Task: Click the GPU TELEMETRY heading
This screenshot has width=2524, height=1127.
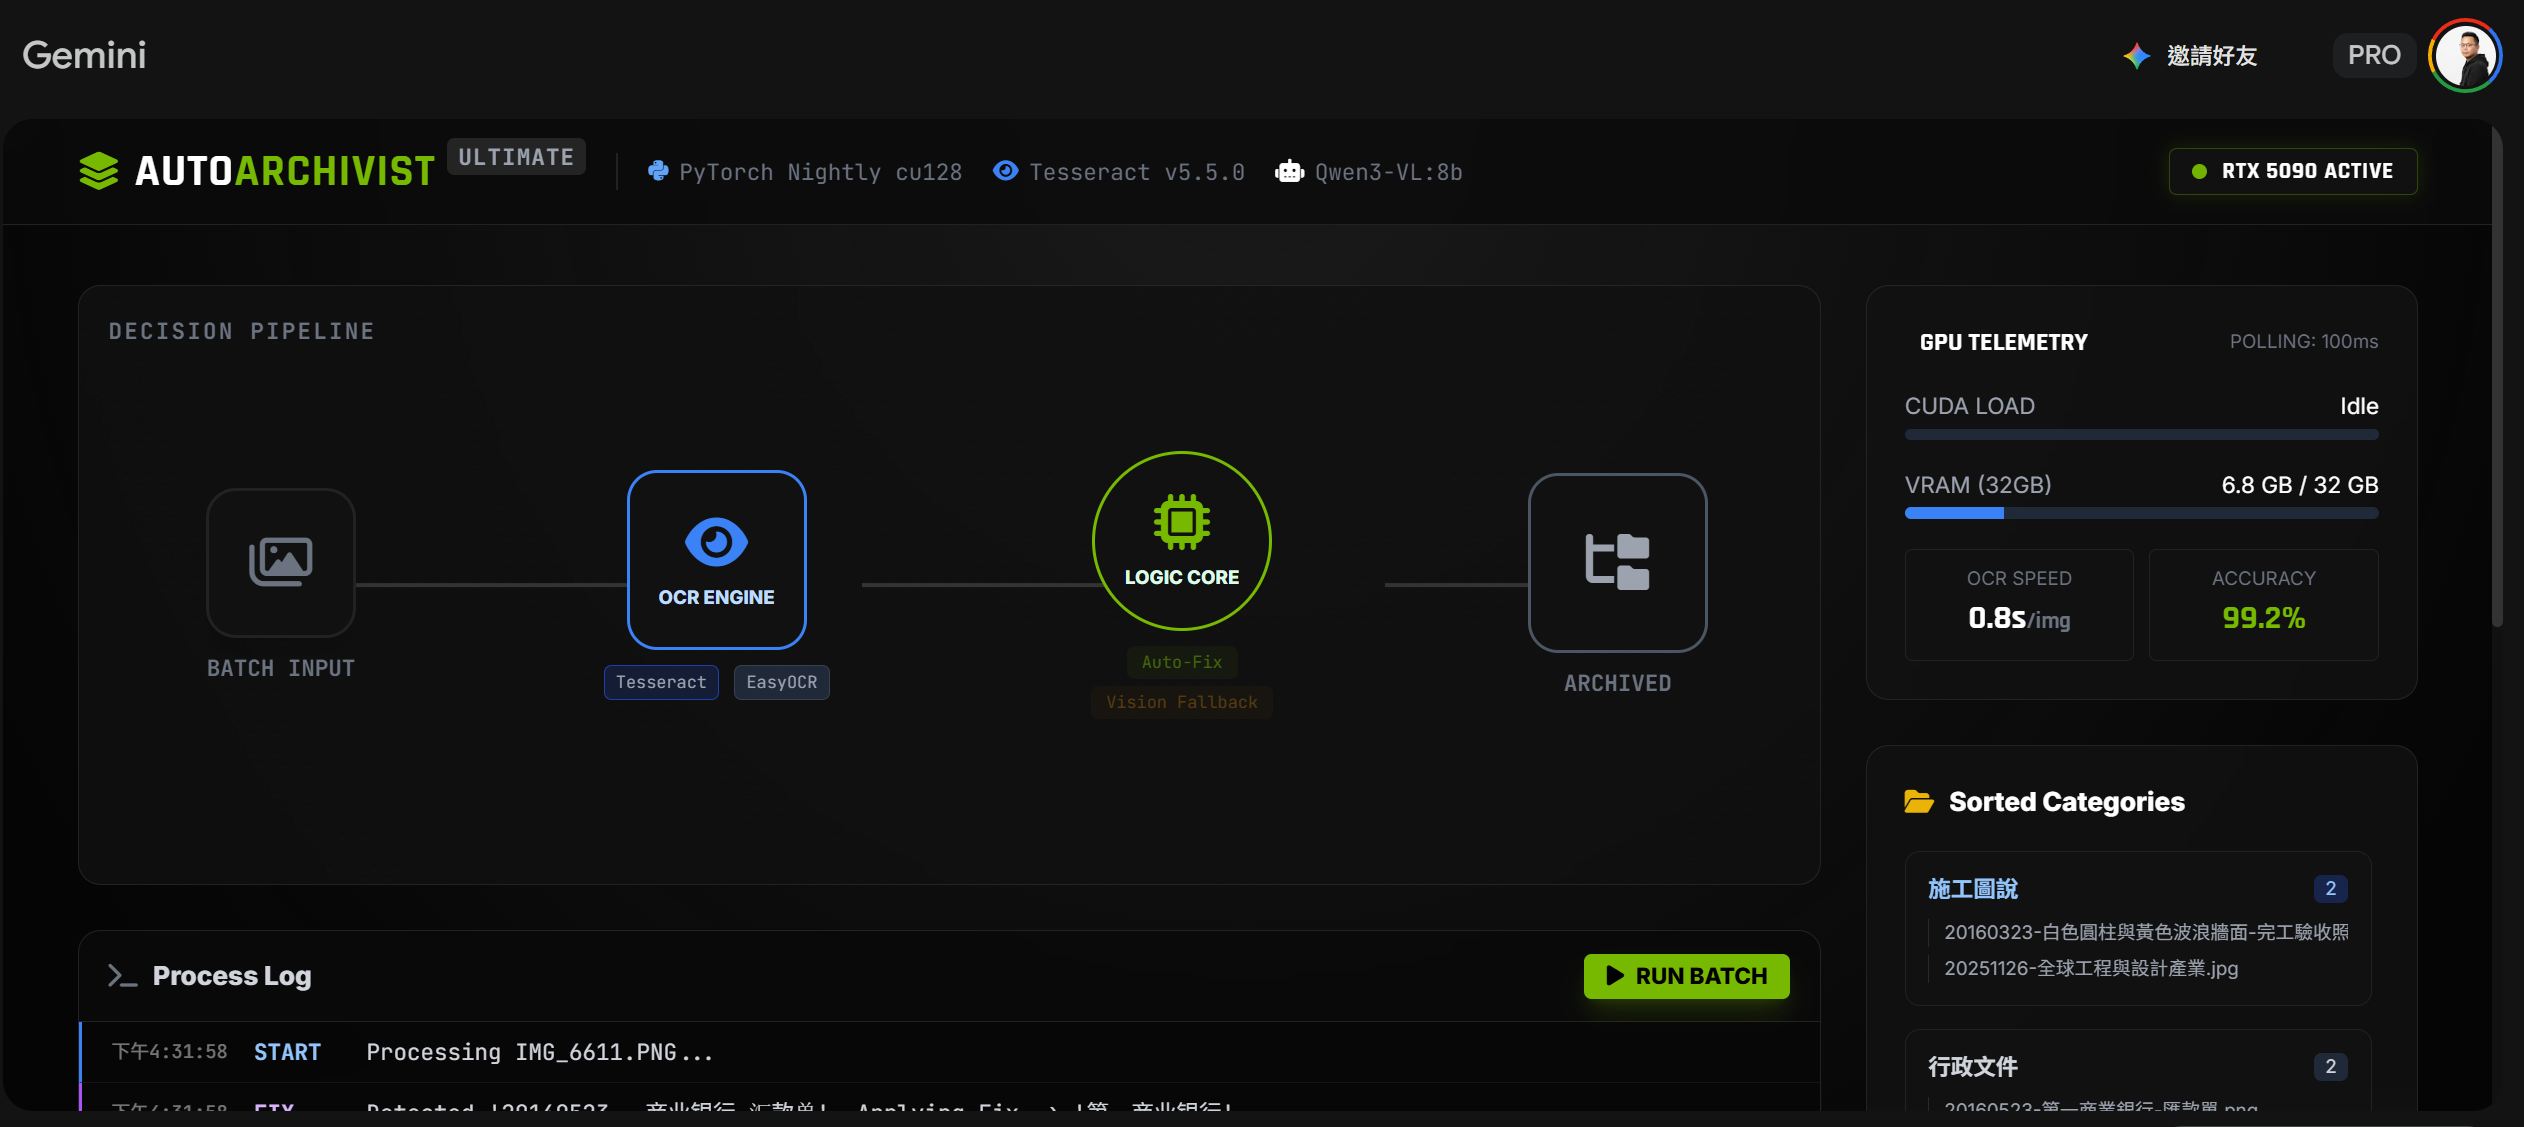Action: tap(2004, 342)
